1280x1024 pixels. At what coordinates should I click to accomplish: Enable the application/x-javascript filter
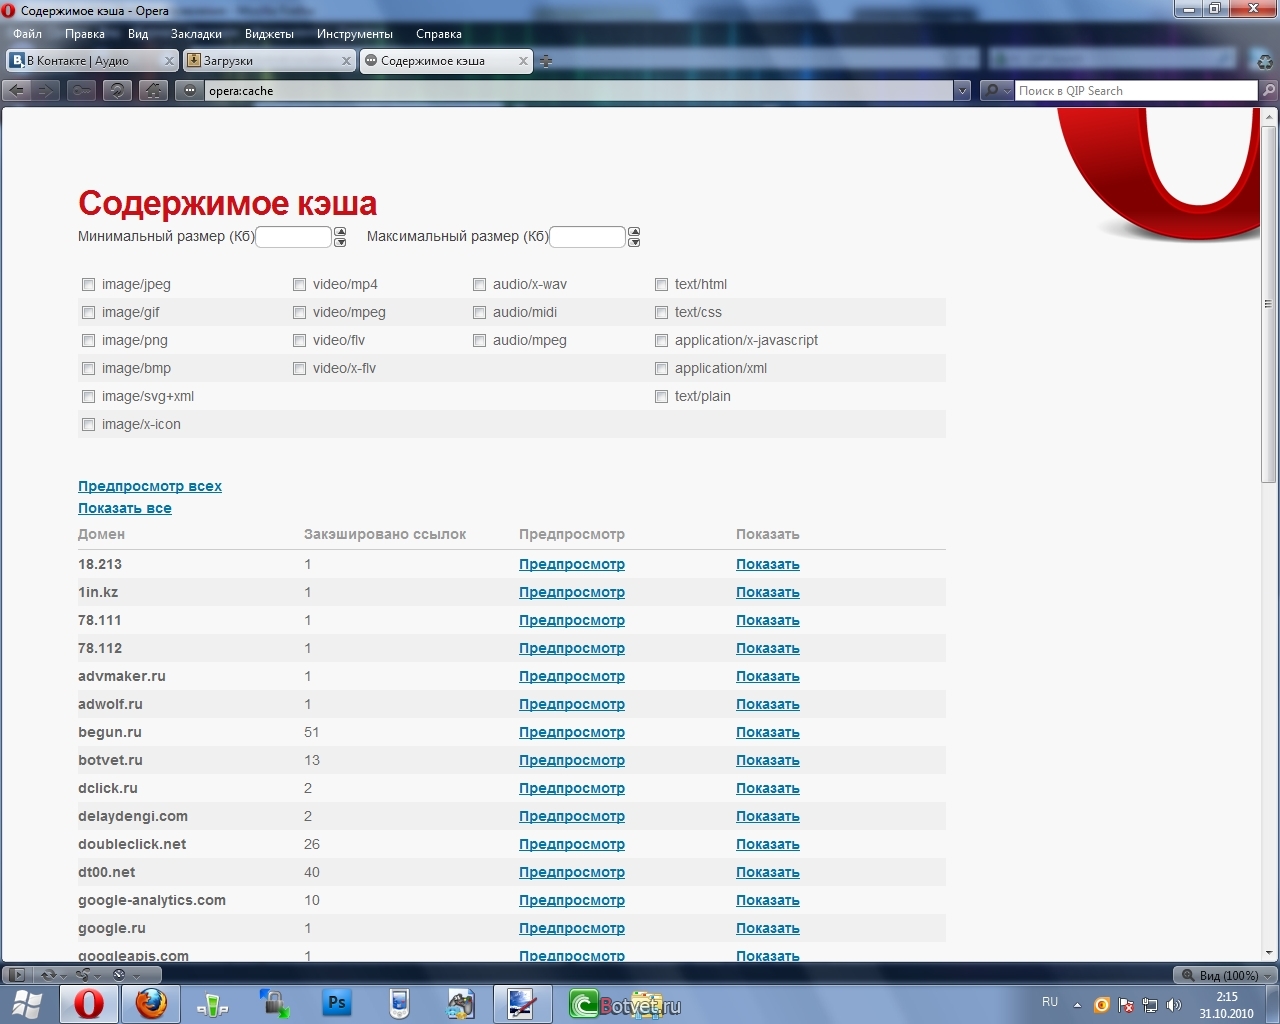point(661,341)
